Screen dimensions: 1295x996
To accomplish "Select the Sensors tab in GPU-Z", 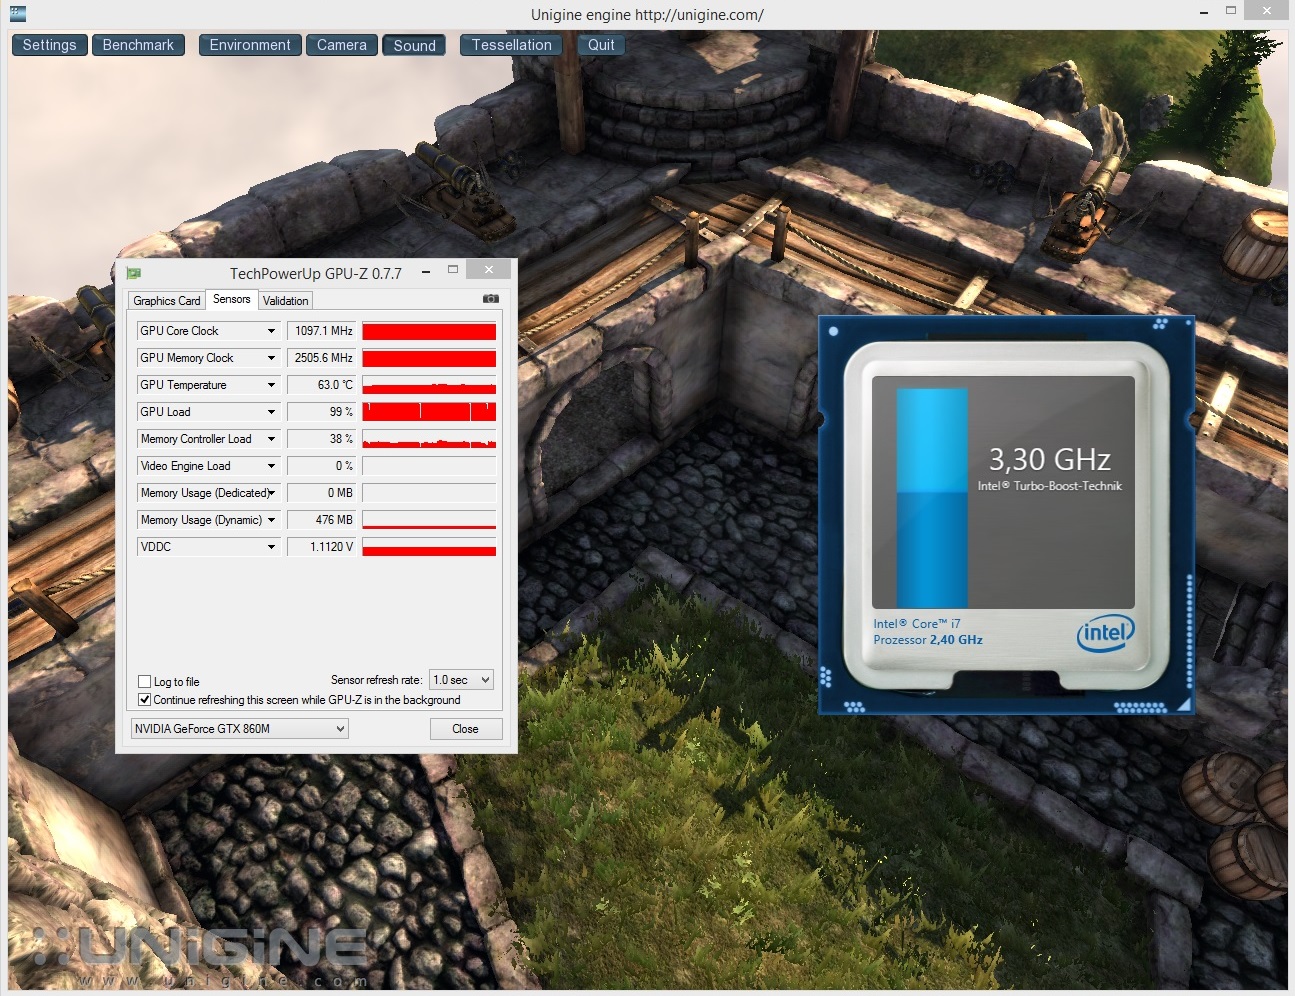I will 232,299.
